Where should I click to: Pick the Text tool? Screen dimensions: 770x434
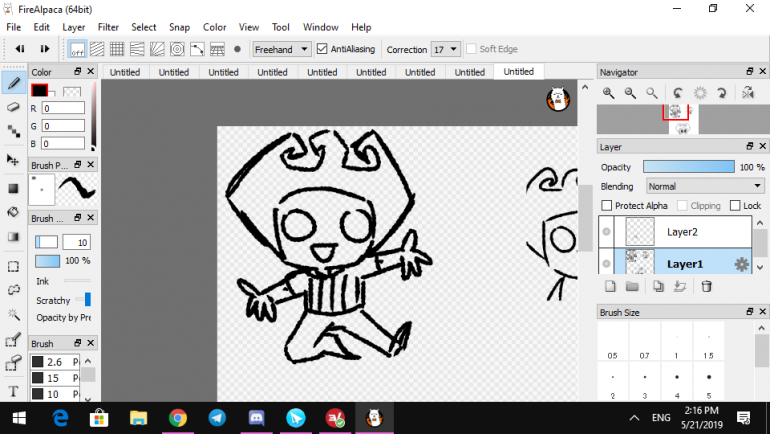pyautogui.click(x=14, y=391)
